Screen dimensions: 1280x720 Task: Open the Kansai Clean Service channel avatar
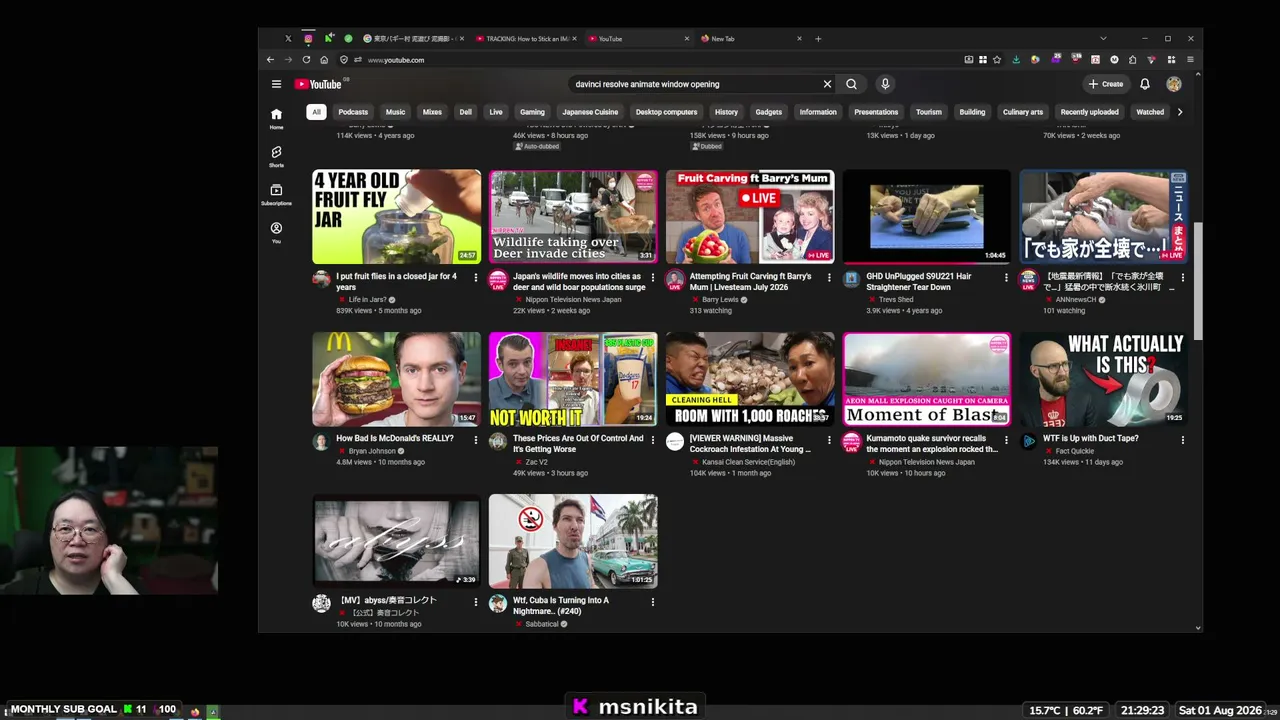click(675, 441)
